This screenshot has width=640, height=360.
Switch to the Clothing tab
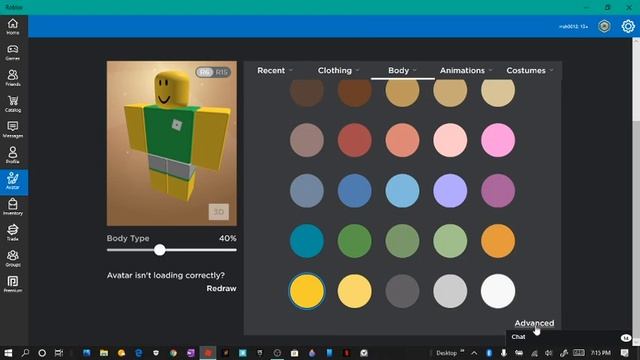pos(335,71)
